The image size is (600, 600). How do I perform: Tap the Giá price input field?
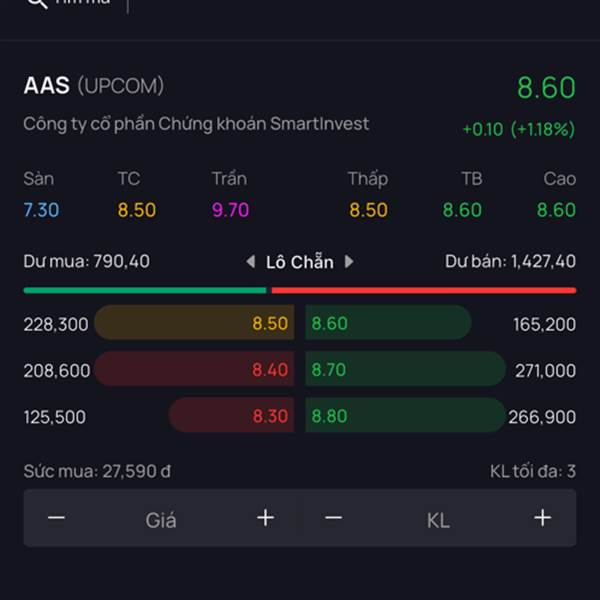tap(161, 519)
